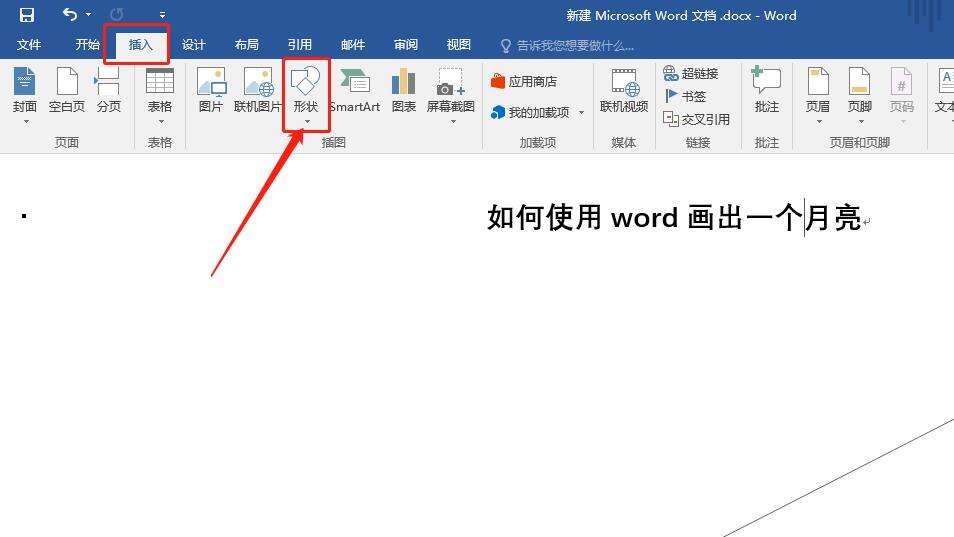Expand the 页眉 dropdown arrow

[819, 122]
